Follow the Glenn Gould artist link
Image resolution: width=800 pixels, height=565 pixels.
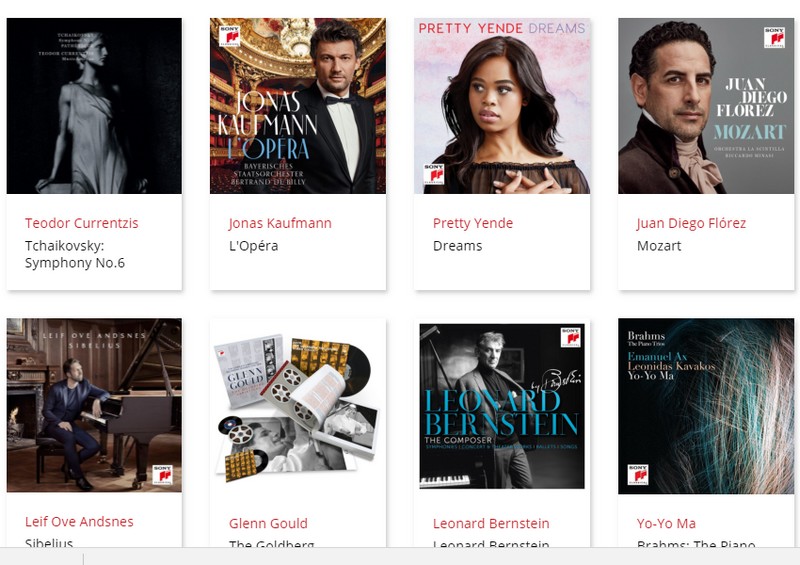(x=268, y=523)
